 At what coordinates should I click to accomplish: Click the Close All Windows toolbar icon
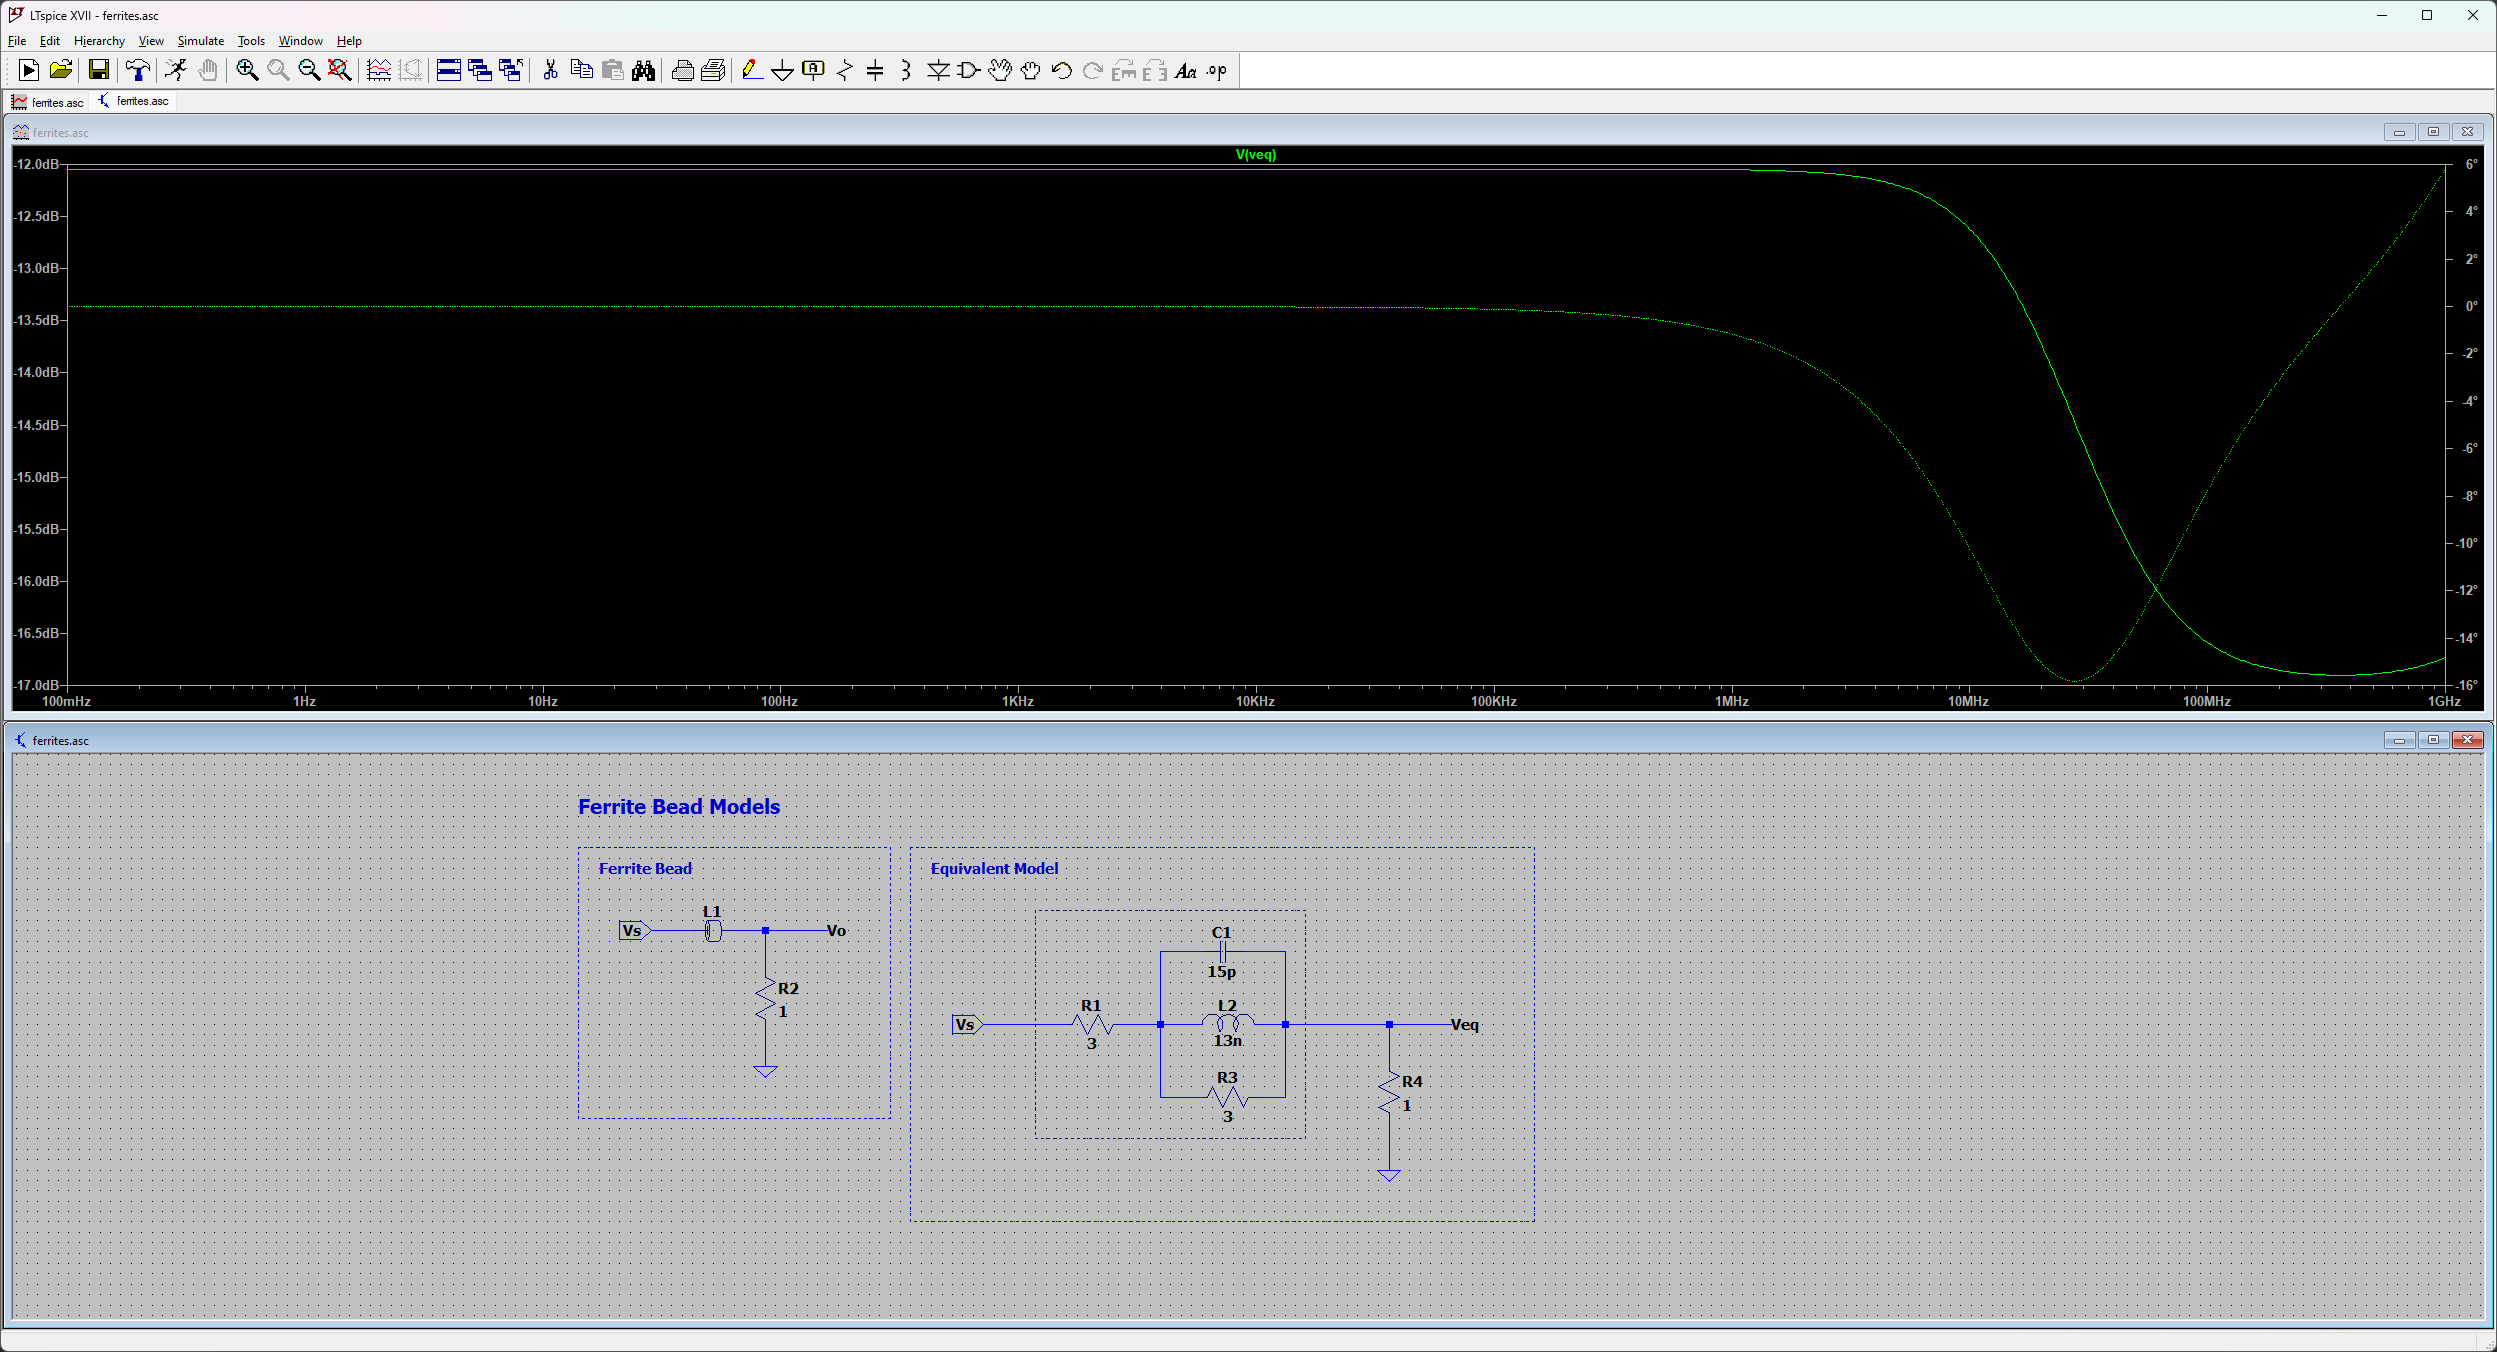(511, 70)
